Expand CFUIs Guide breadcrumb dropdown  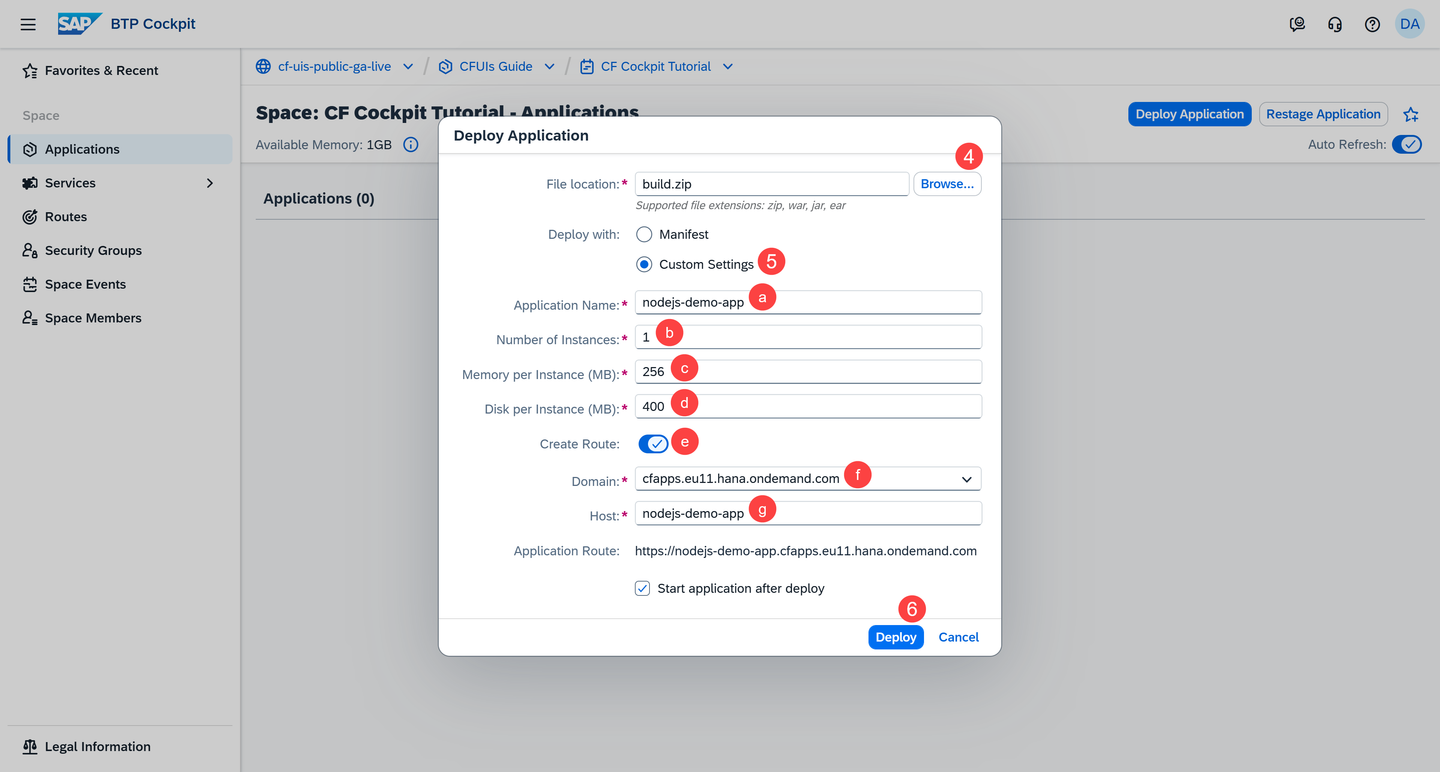[x=550, y=67]
